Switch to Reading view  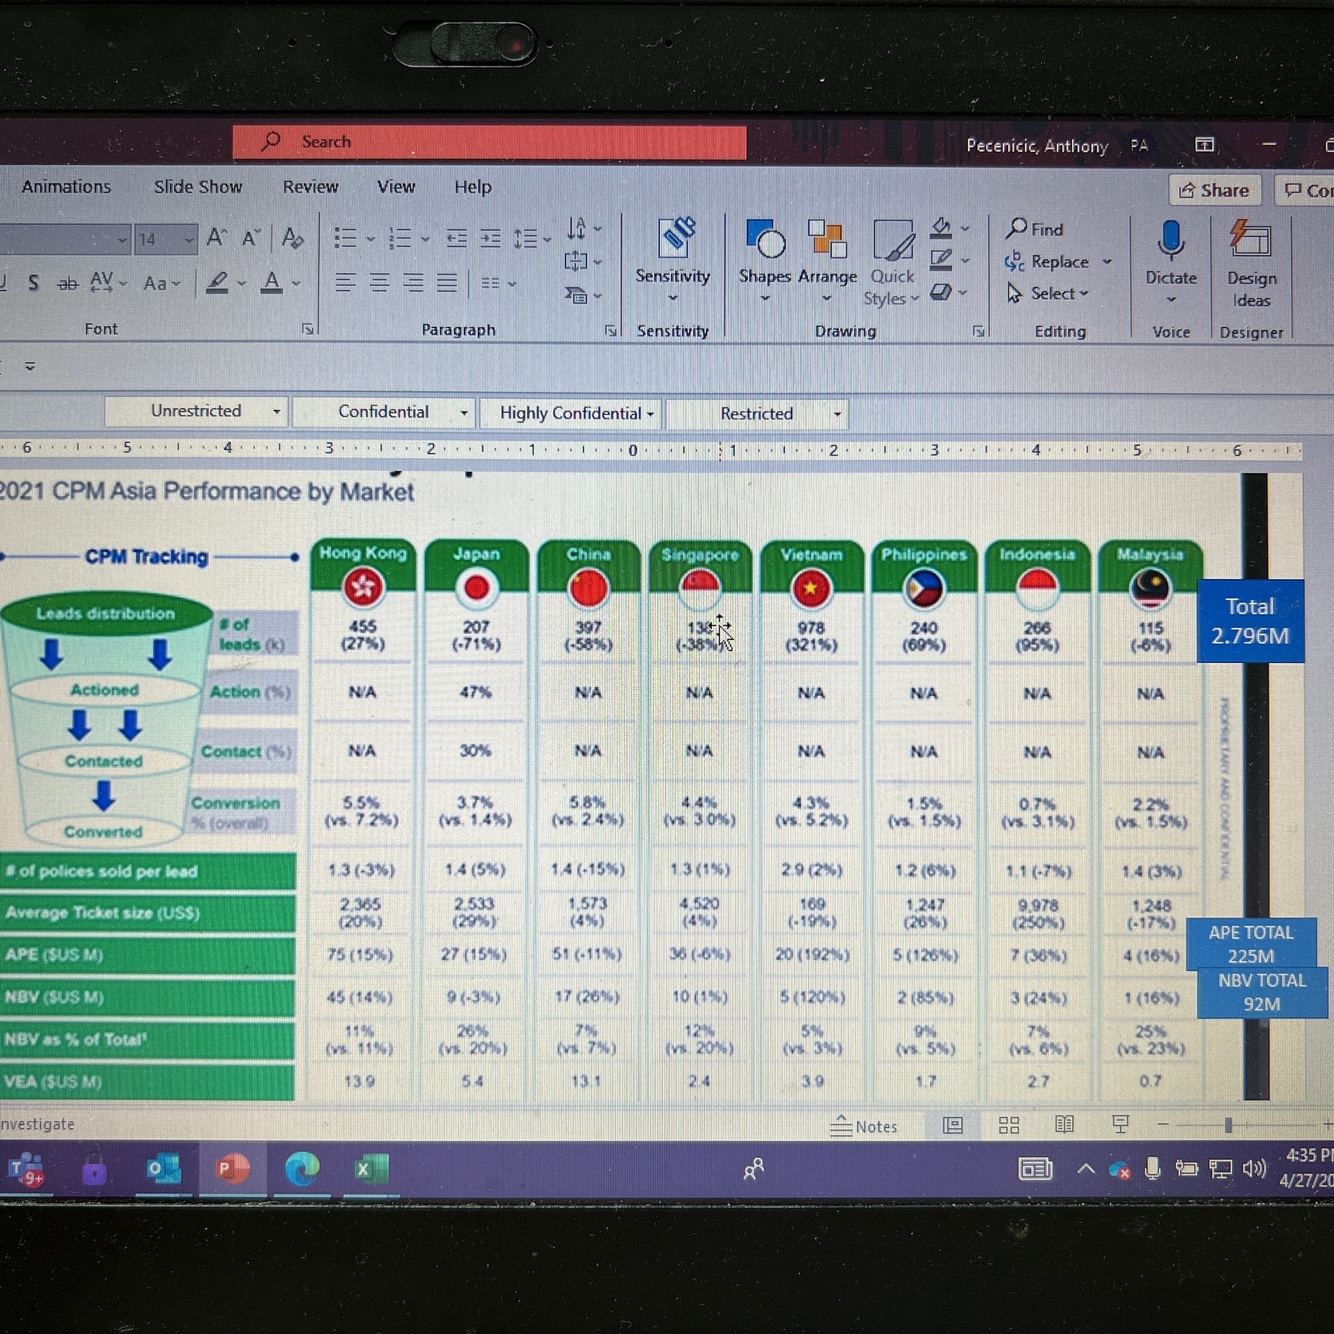(x=1065, y=1125)
